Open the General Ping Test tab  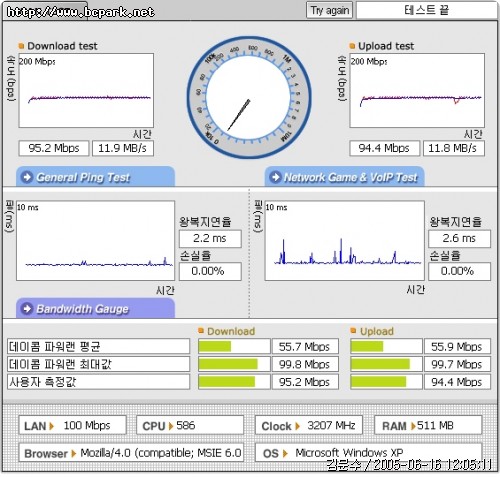[95, 177]
